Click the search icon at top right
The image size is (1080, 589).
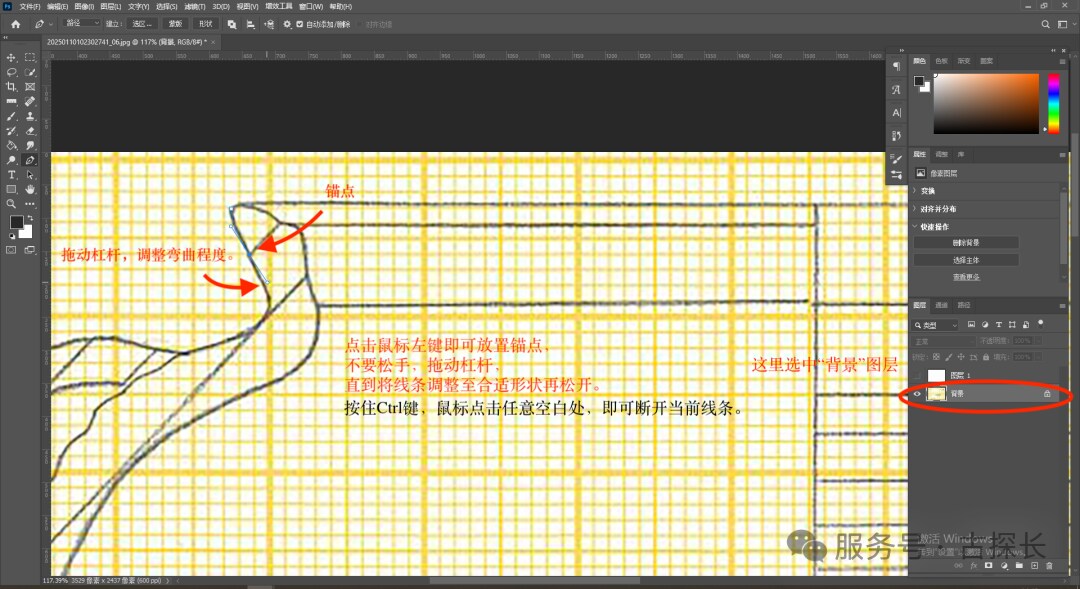tap(1045, 24)
